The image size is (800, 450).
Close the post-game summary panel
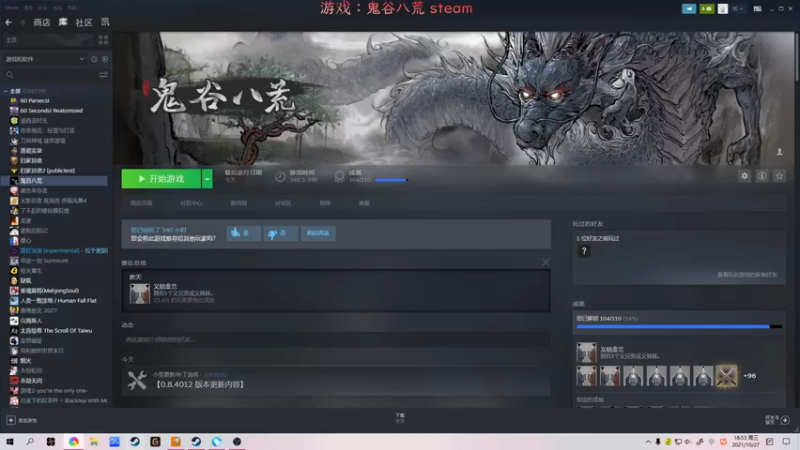[545, 262]
